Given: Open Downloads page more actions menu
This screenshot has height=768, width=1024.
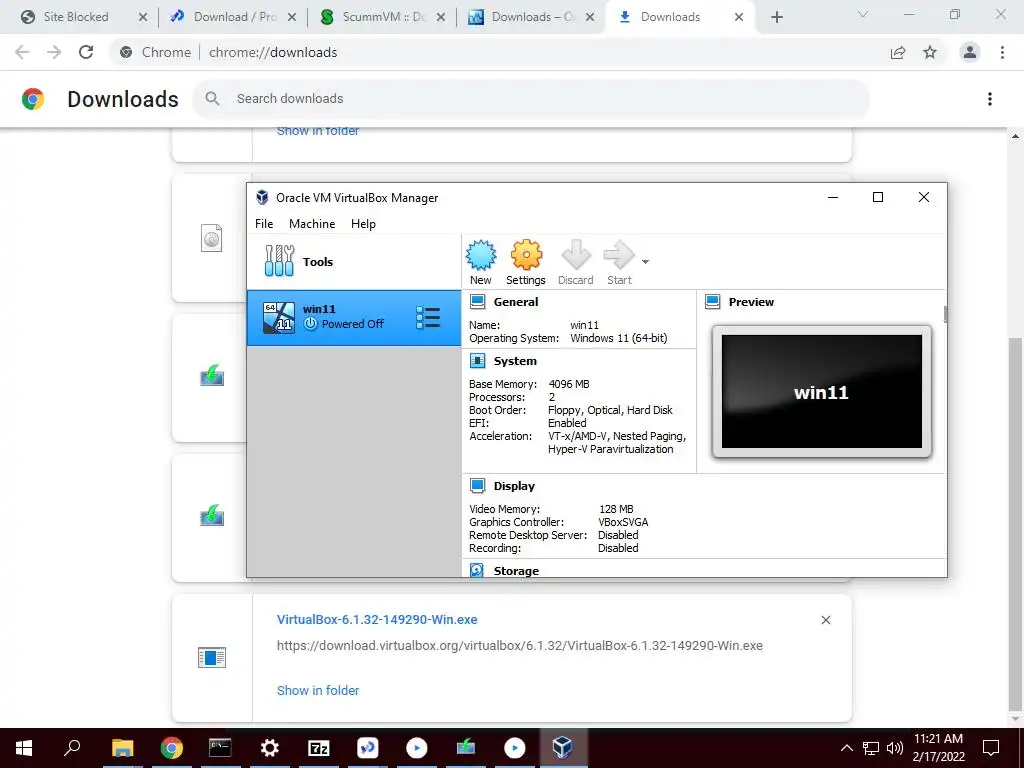Looking at the screenshot, I should point(990,99).
